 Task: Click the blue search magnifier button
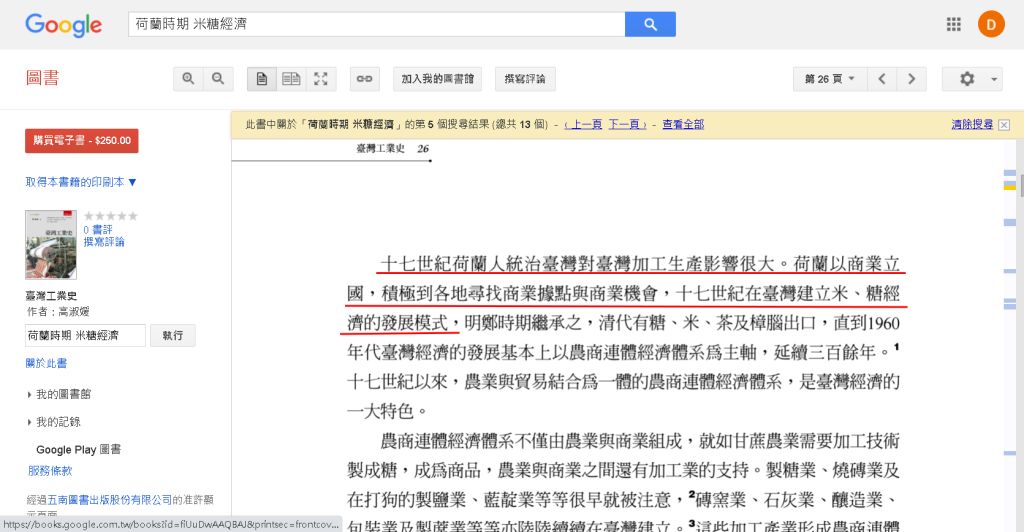(x=650, y=24)
